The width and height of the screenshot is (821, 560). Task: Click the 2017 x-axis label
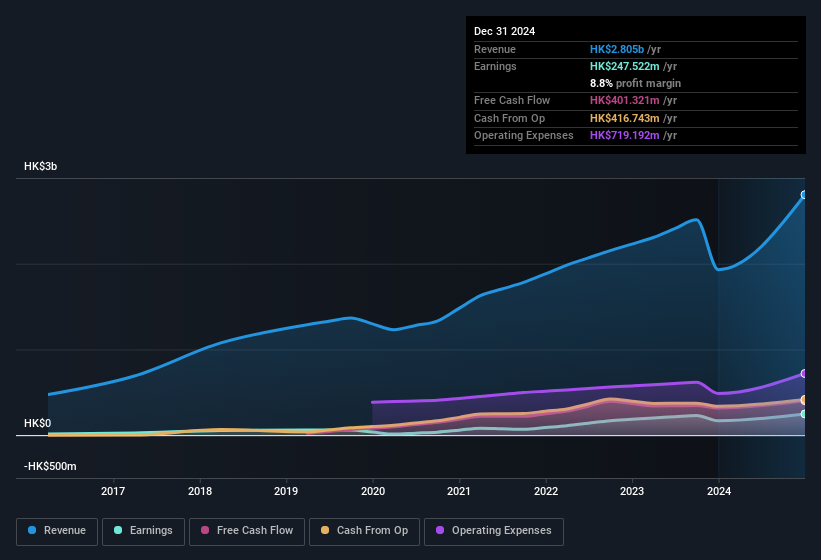113,491
